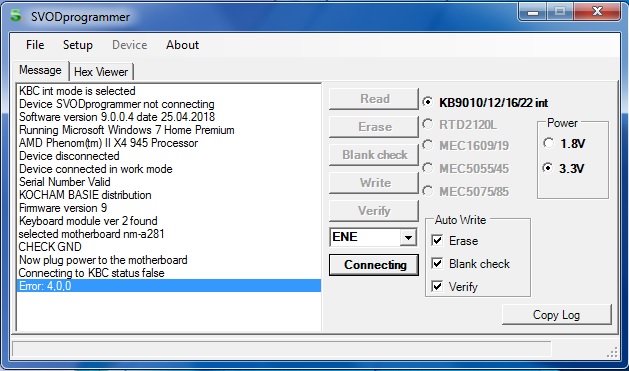Image resolution: width=629 pixels, height=371 pixels.
Task: Open the Device menu
Action: 130,45
